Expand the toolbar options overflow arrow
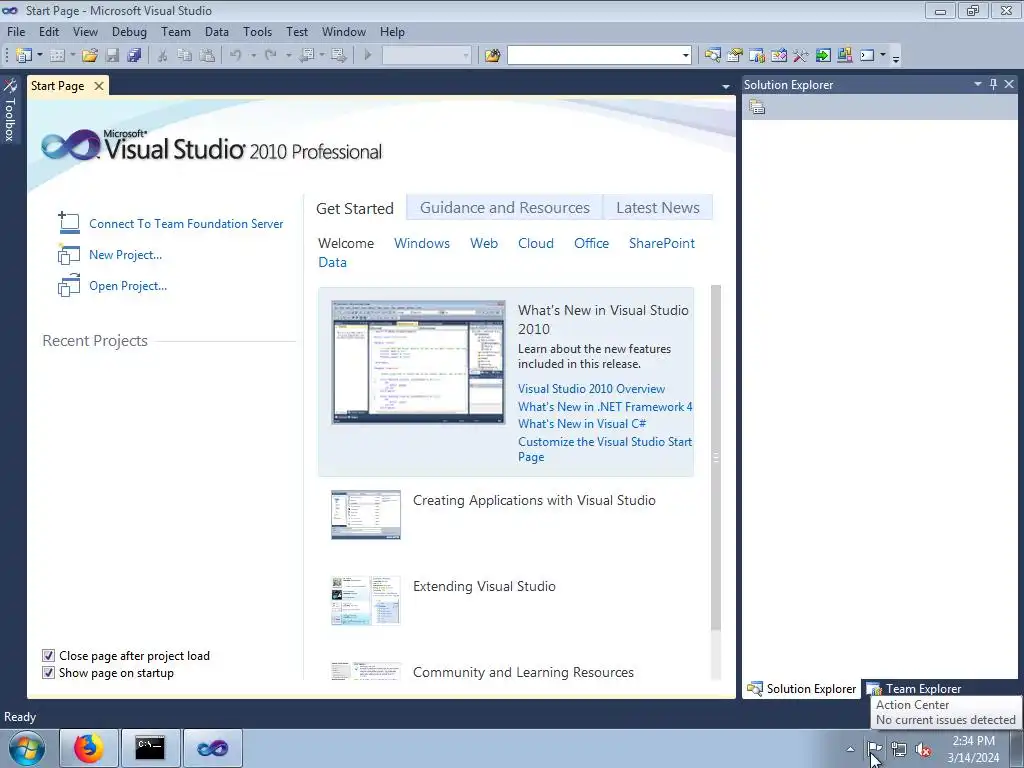This screenshot has height=768, width=1024. 896,57
